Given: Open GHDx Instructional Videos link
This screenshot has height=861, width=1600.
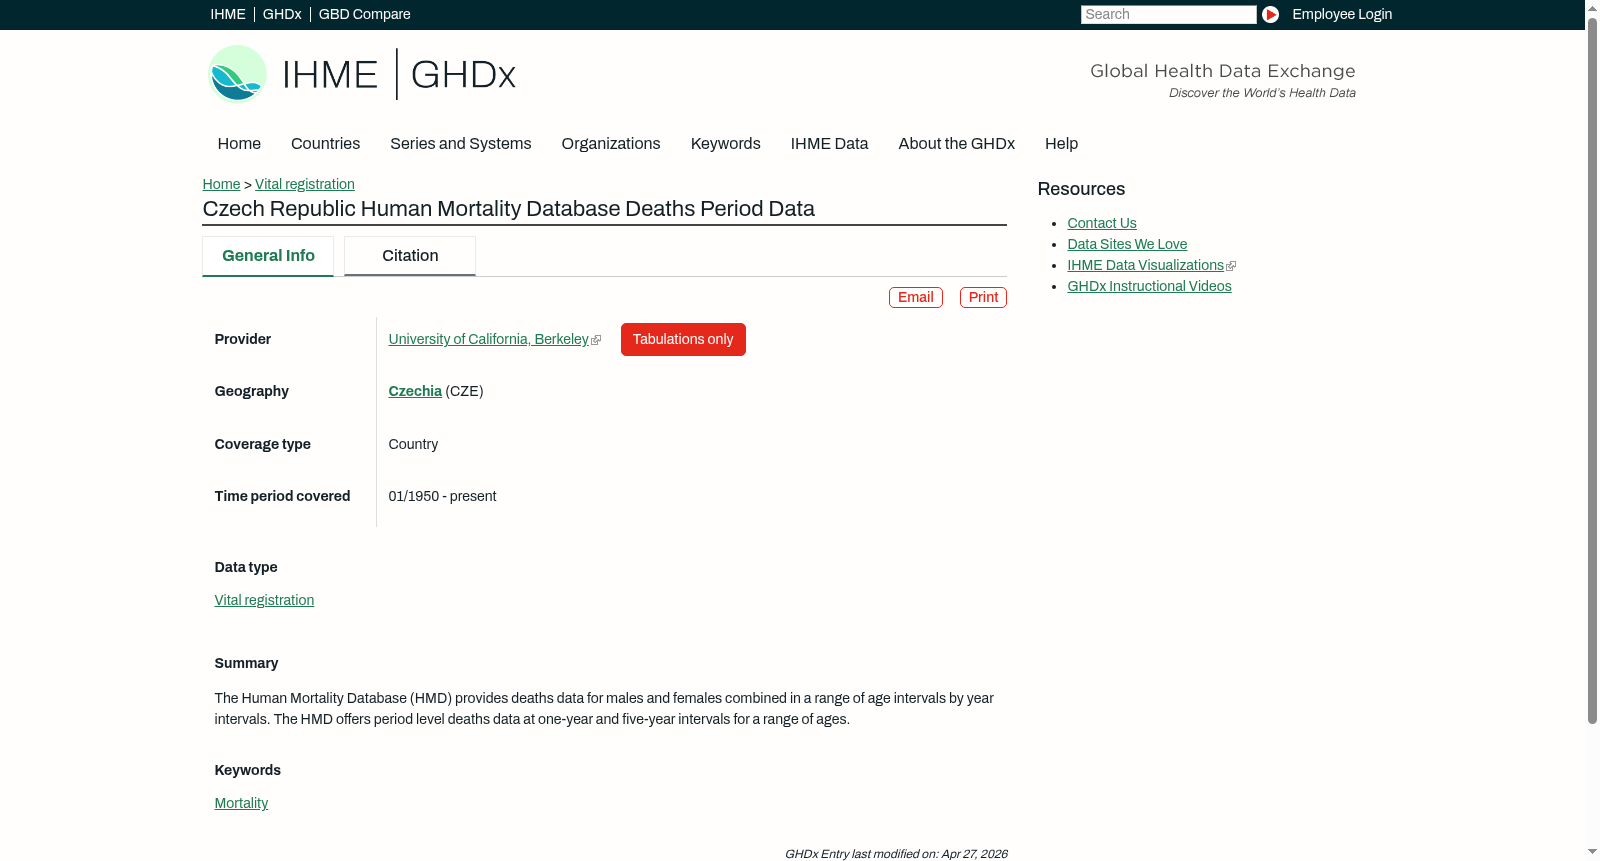Looking at the screenshot, I should (1149, 286).
